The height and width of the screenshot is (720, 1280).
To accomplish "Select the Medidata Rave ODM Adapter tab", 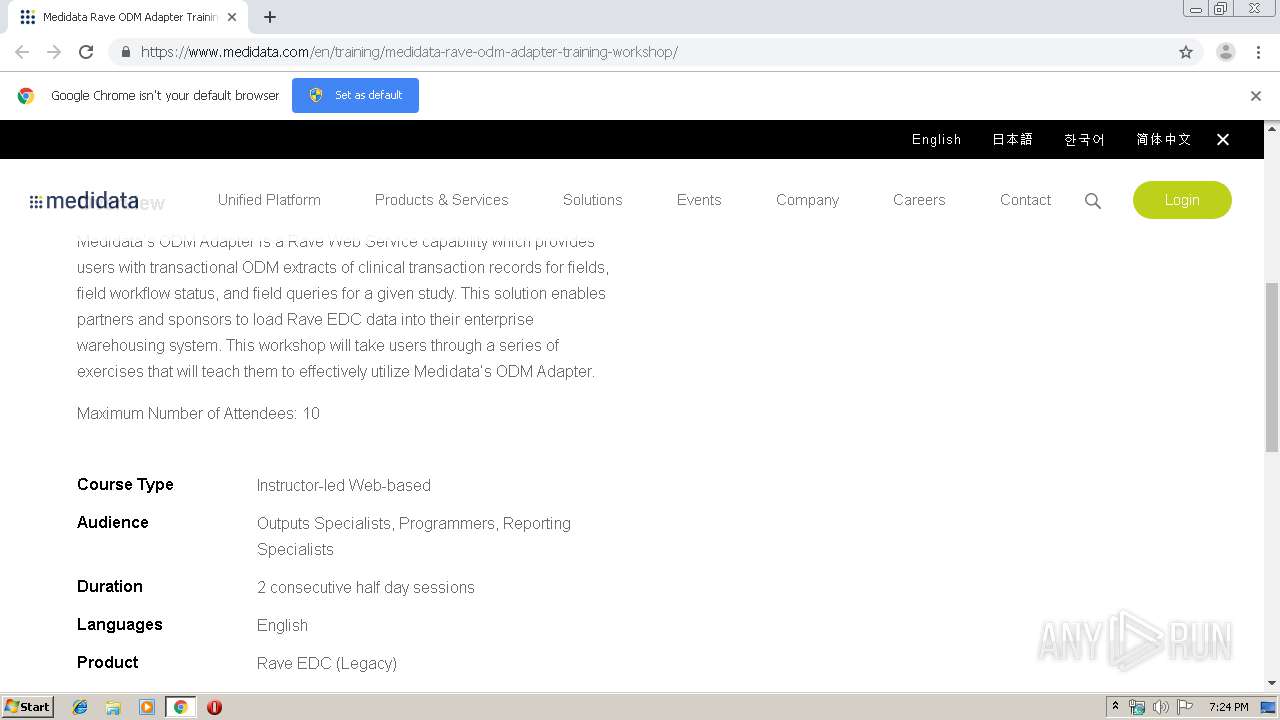I will 126,17.
